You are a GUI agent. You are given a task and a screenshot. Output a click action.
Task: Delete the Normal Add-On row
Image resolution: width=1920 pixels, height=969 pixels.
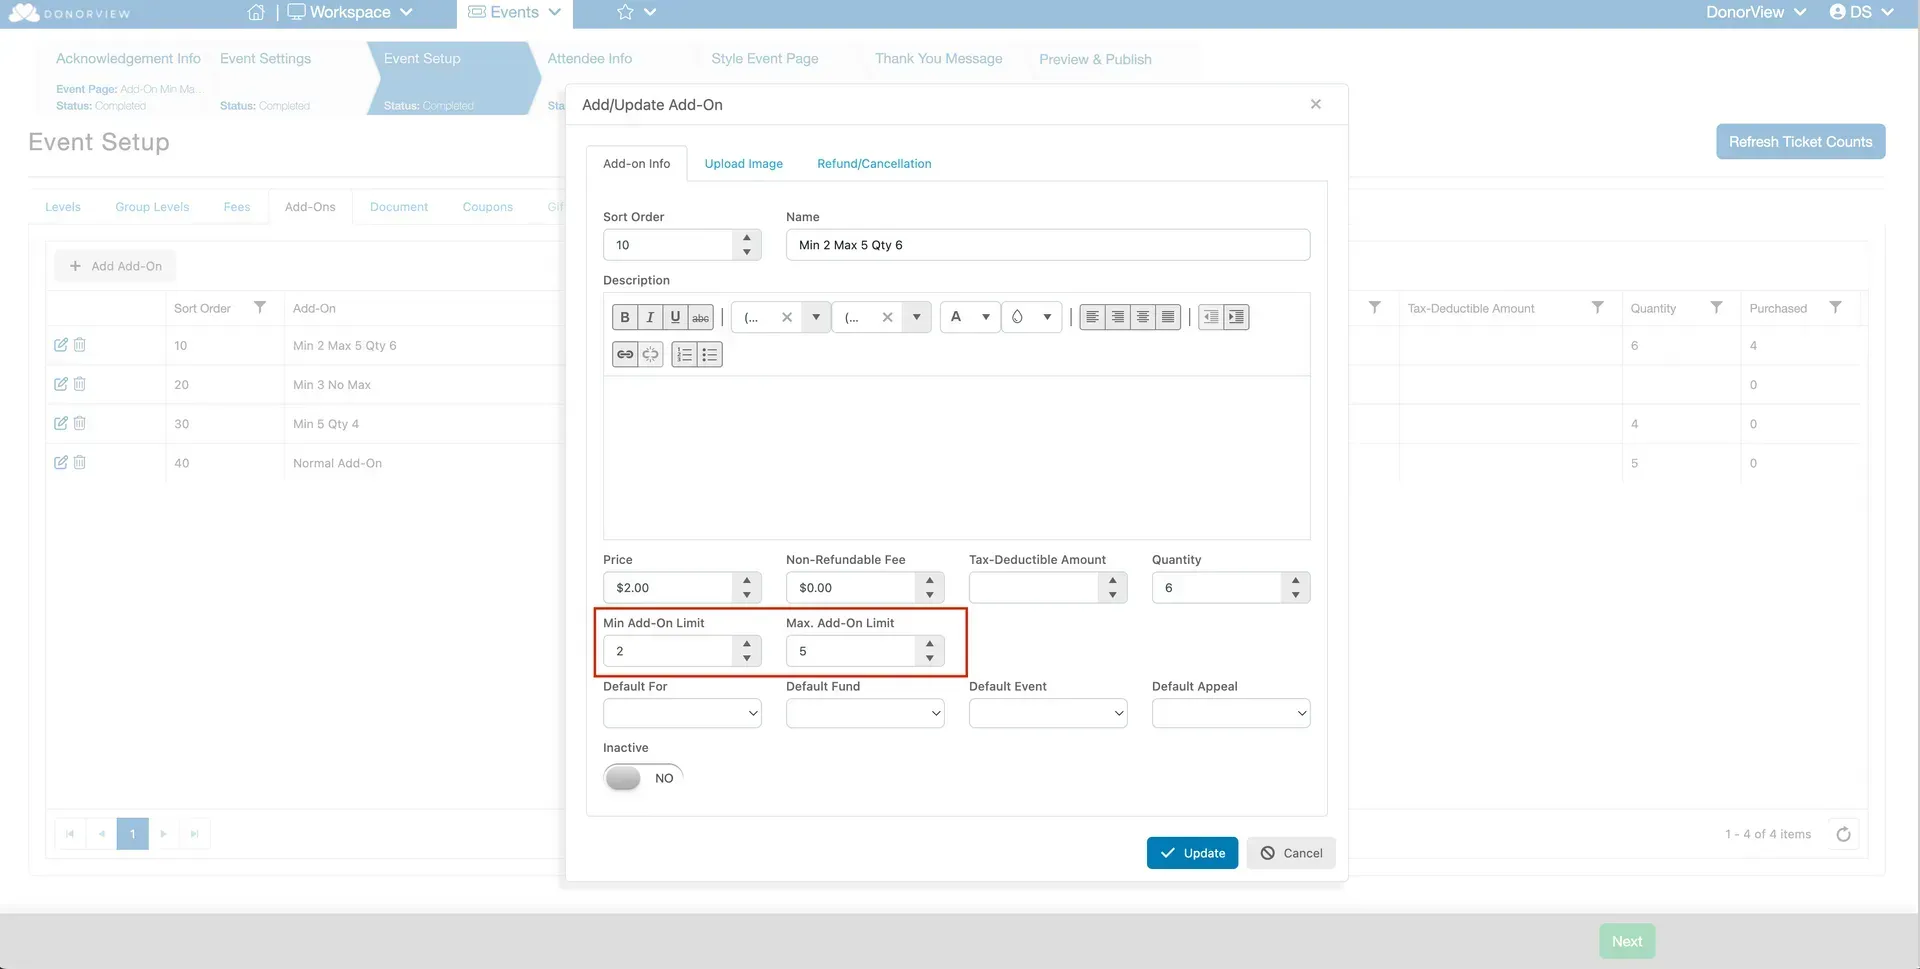tap(80, 462)
